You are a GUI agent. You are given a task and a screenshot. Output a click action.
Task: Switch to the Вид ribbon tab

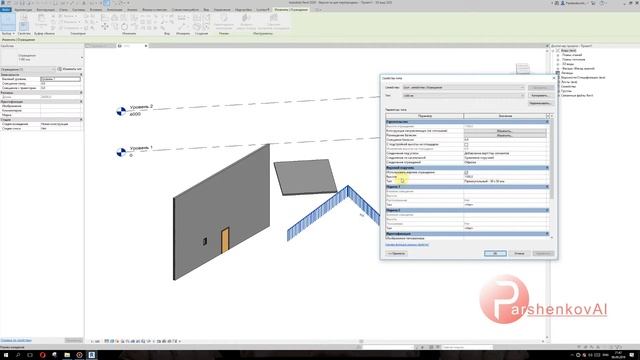[x=206, y=9]
